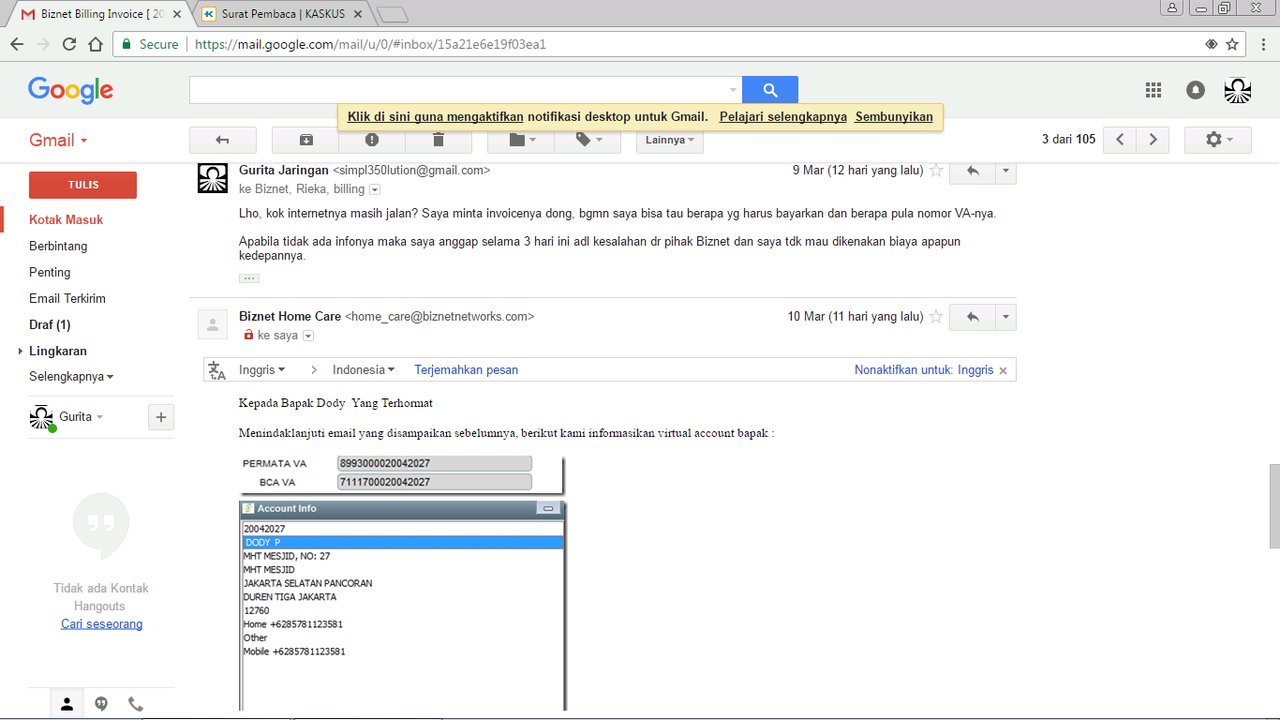This screenshot has width=1280, height=720.
Task: Open Google notifications bell
Action: pyautogui.click(x=1195, y=90)
